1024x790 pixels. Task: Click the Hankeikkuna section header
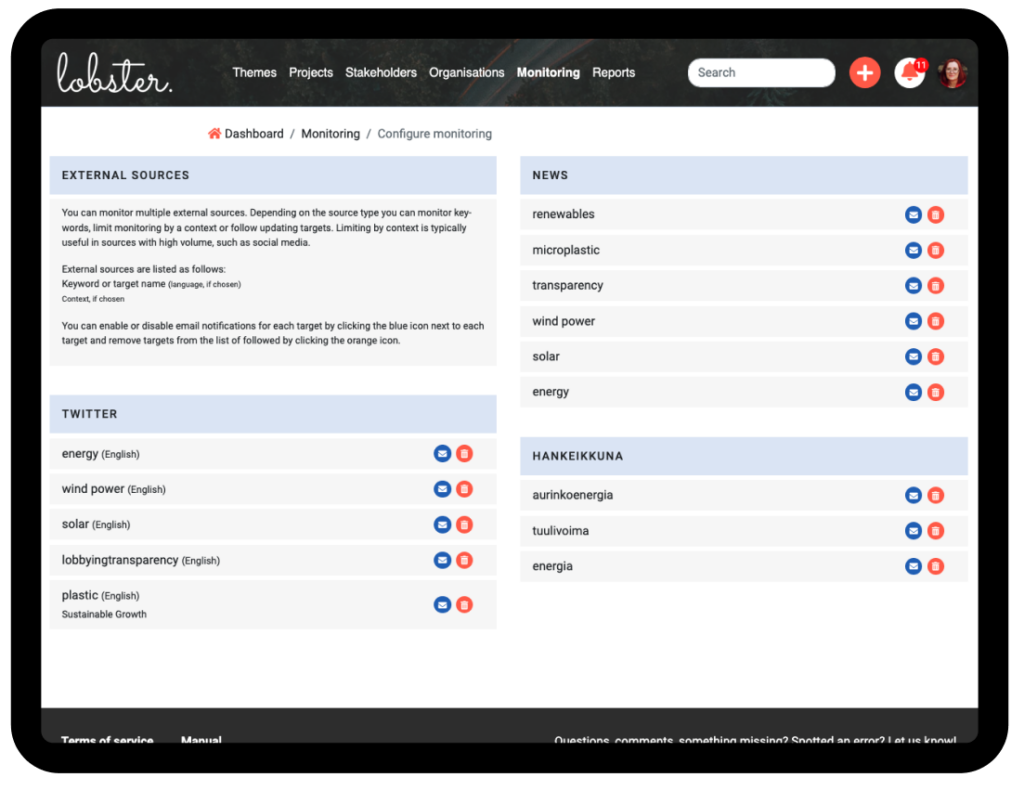pos(744,456)
